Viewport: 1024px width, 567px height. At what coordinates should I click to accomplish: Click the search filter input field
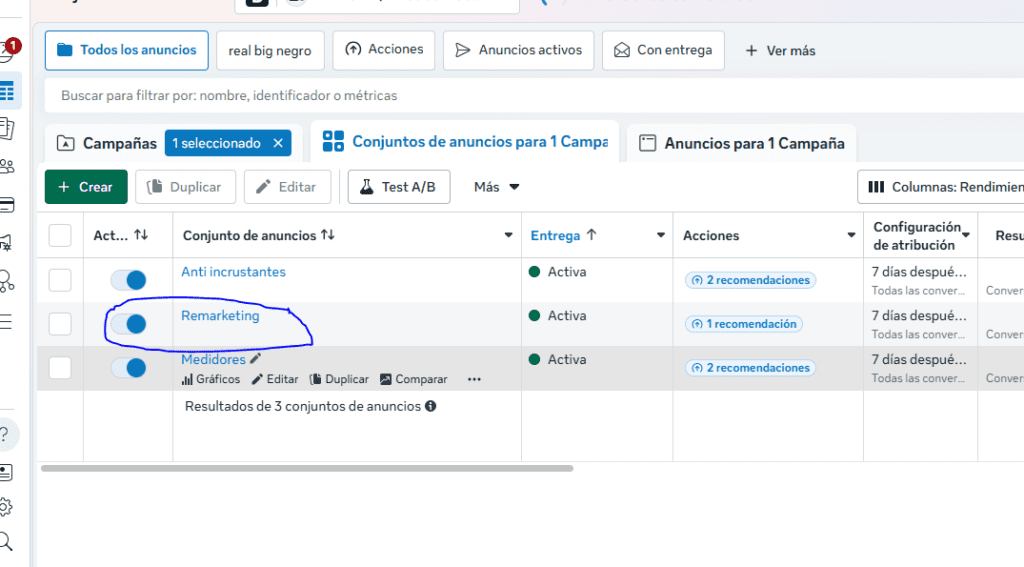point(534,95)
